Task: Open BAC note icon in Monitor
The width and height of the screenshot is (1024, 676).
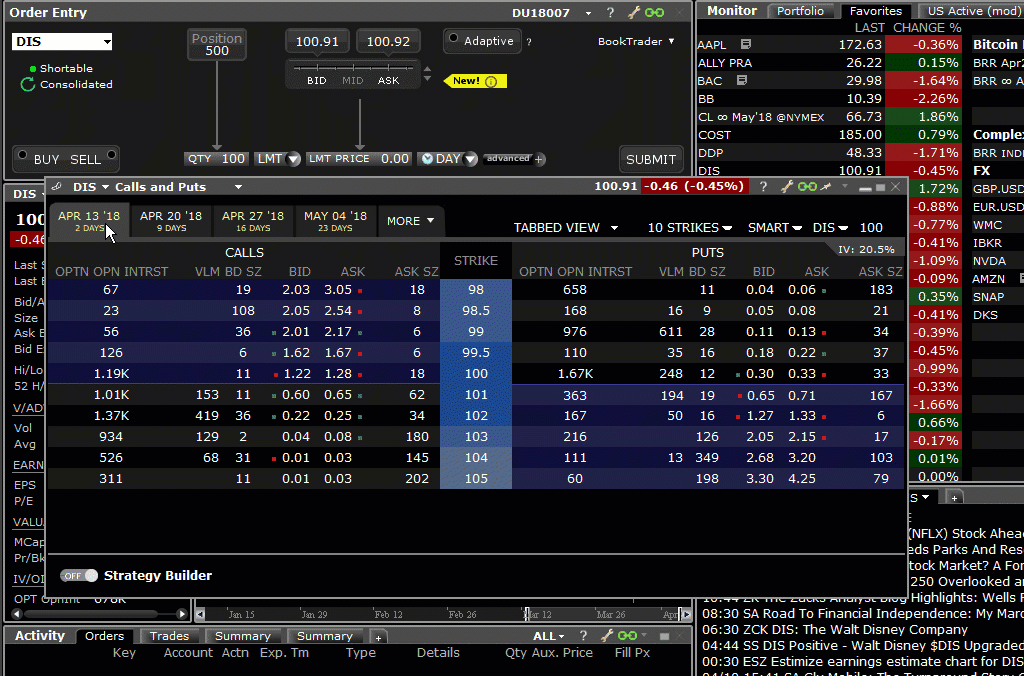Action: pos(741,80)
